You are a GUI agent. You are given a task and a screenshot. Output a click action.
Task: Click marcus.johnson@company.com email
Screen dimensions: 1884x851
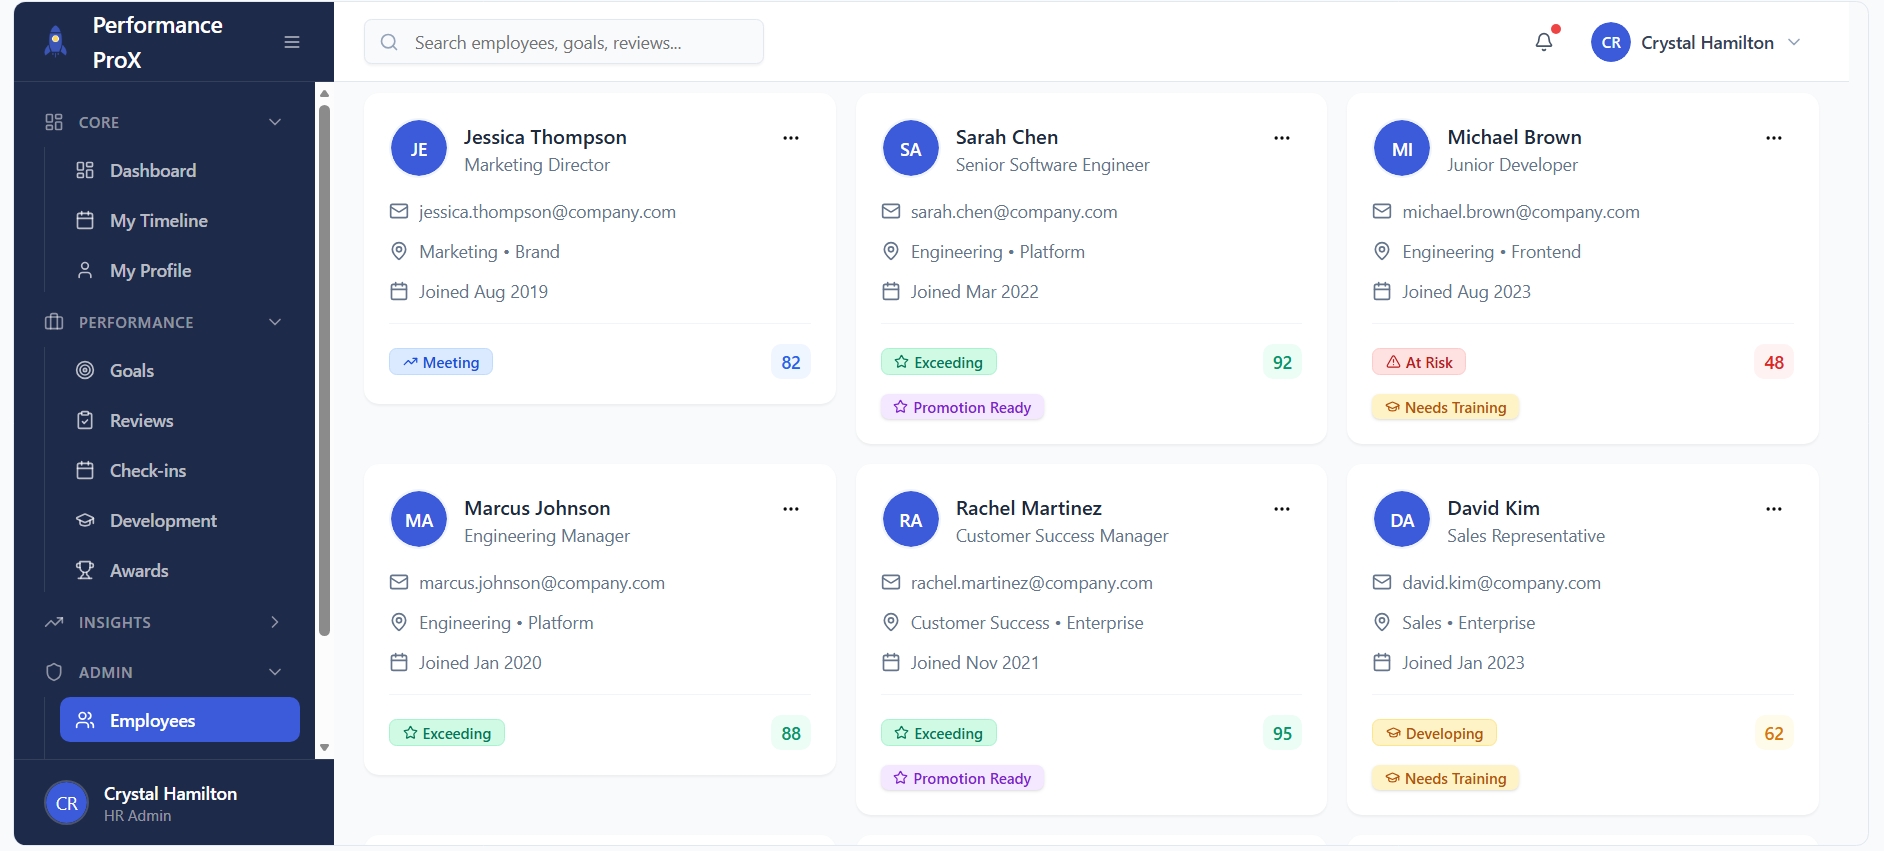[542, 583]
